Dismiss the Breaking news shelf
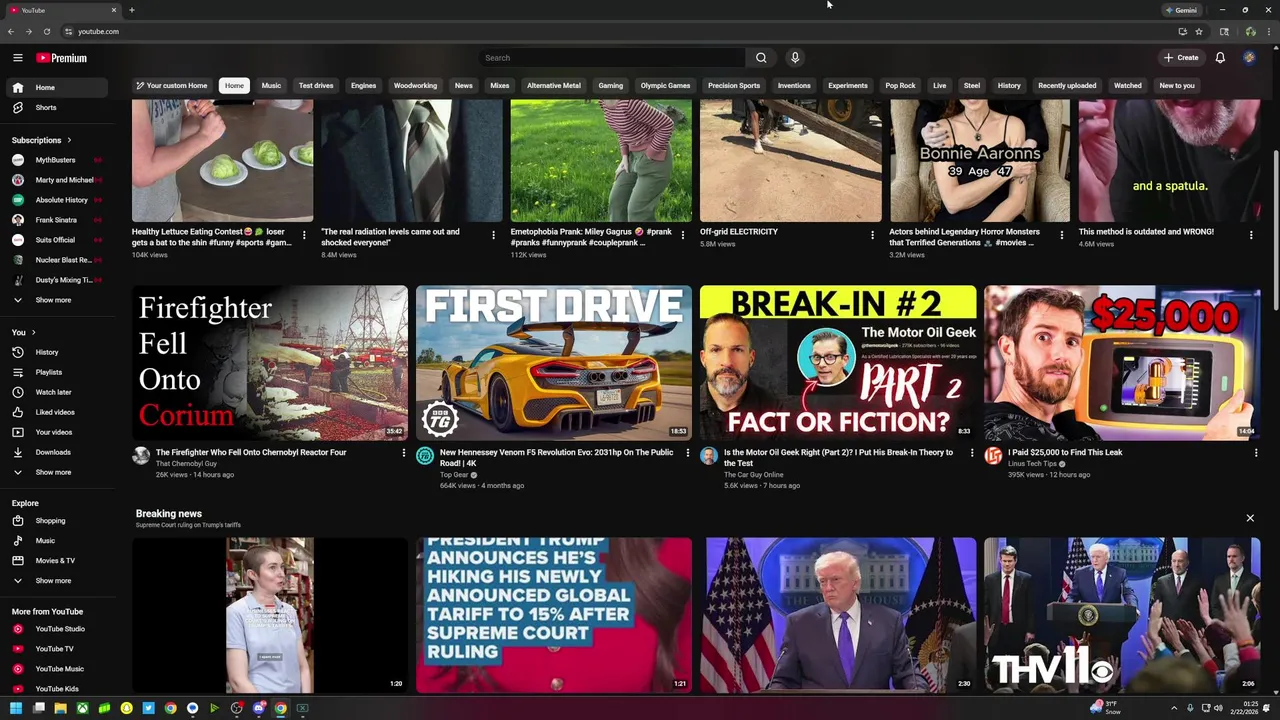The height and width of the screenshot is (720, 1280). pos(1250,518)
